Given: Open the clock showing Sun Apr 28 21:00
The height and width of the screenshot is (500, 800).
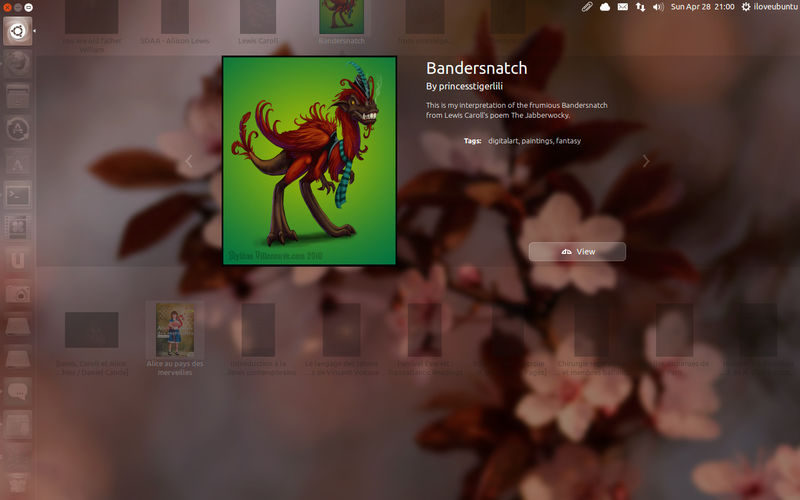Looking at the screenshot, I should pyautogui.click(x=703, y=7).
